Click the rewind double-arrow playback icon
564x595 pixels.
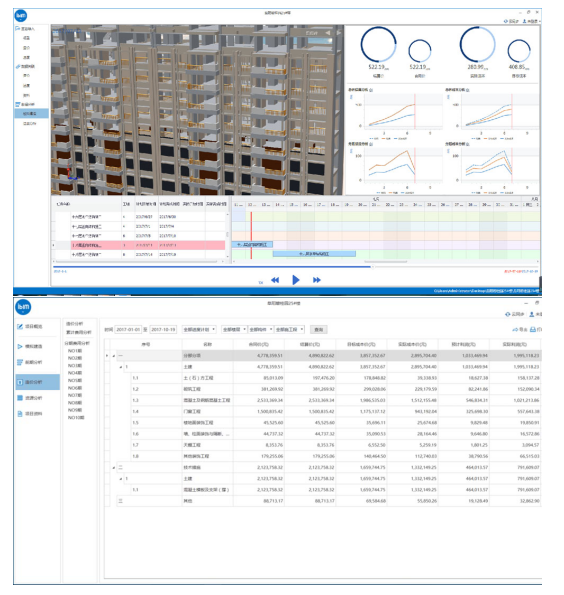[275, 280]
